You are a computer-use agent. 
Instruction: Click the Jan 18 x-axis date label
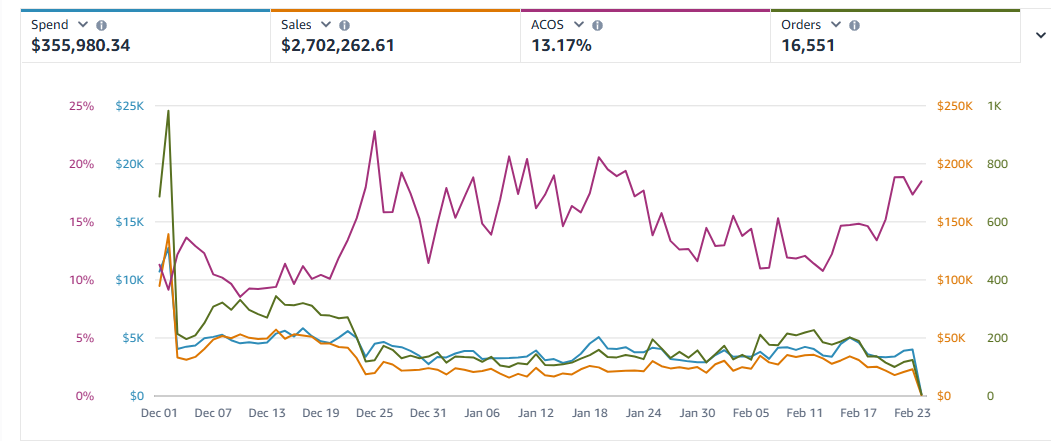tap(590, 413)
